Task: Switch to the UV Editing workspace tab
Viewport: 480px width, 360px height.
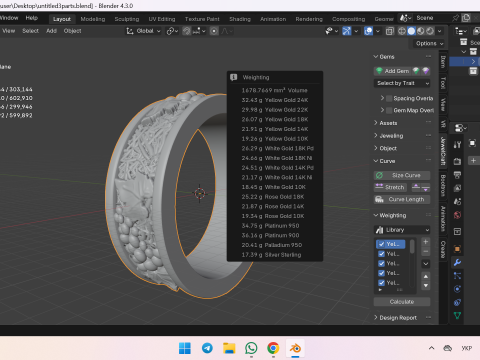Action: click(x=162, y=19)
